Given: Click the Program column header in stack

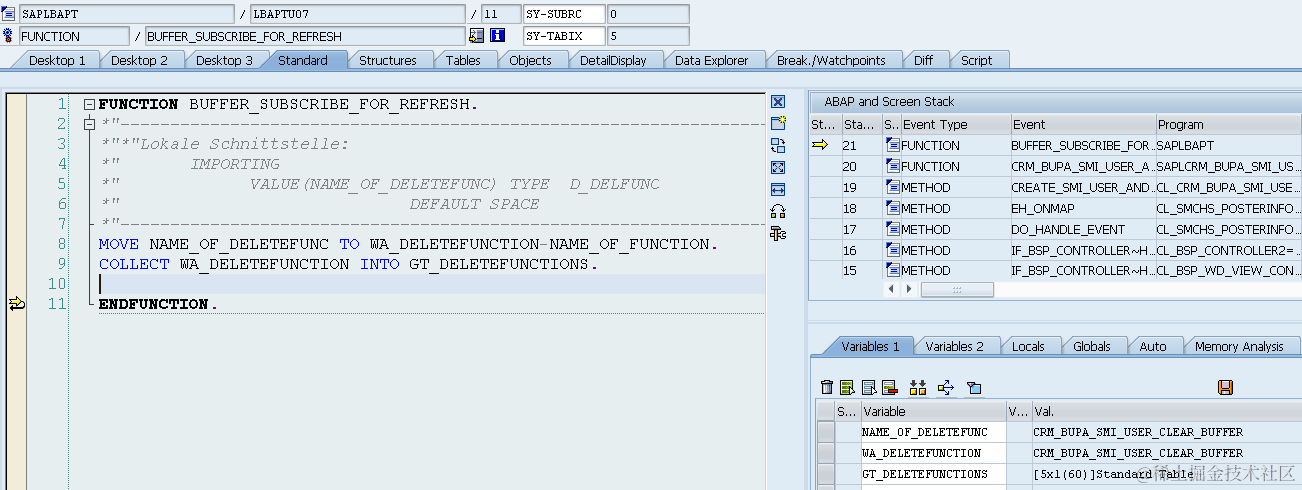Looking at the screenshot, I should pyautogui.click(x=1228, y=125).
